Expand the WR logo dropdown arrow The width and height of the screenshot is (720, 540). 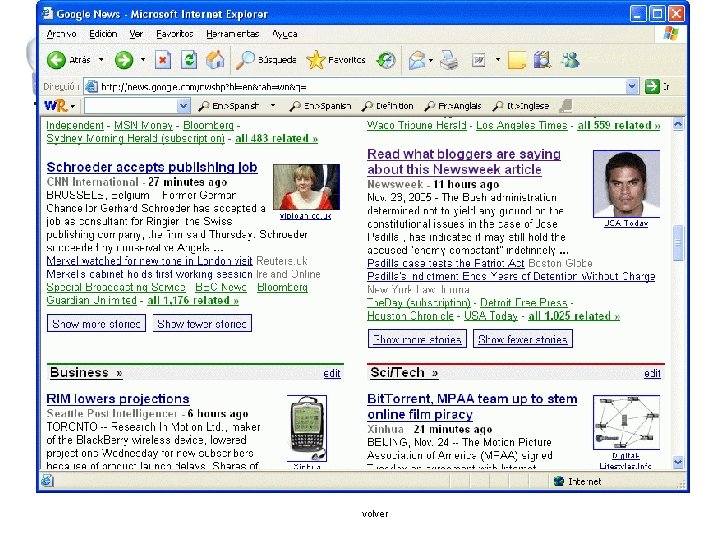coord(73,107)
